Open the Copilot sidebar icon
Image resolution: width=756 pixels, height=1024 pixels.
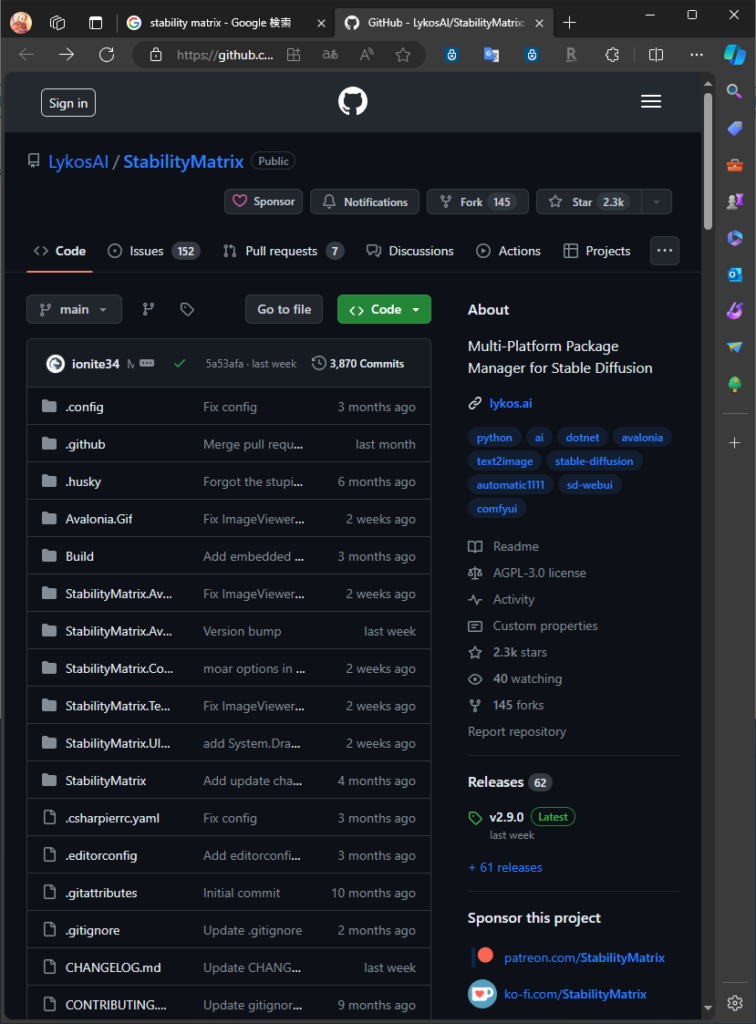[x=734, y=55]
